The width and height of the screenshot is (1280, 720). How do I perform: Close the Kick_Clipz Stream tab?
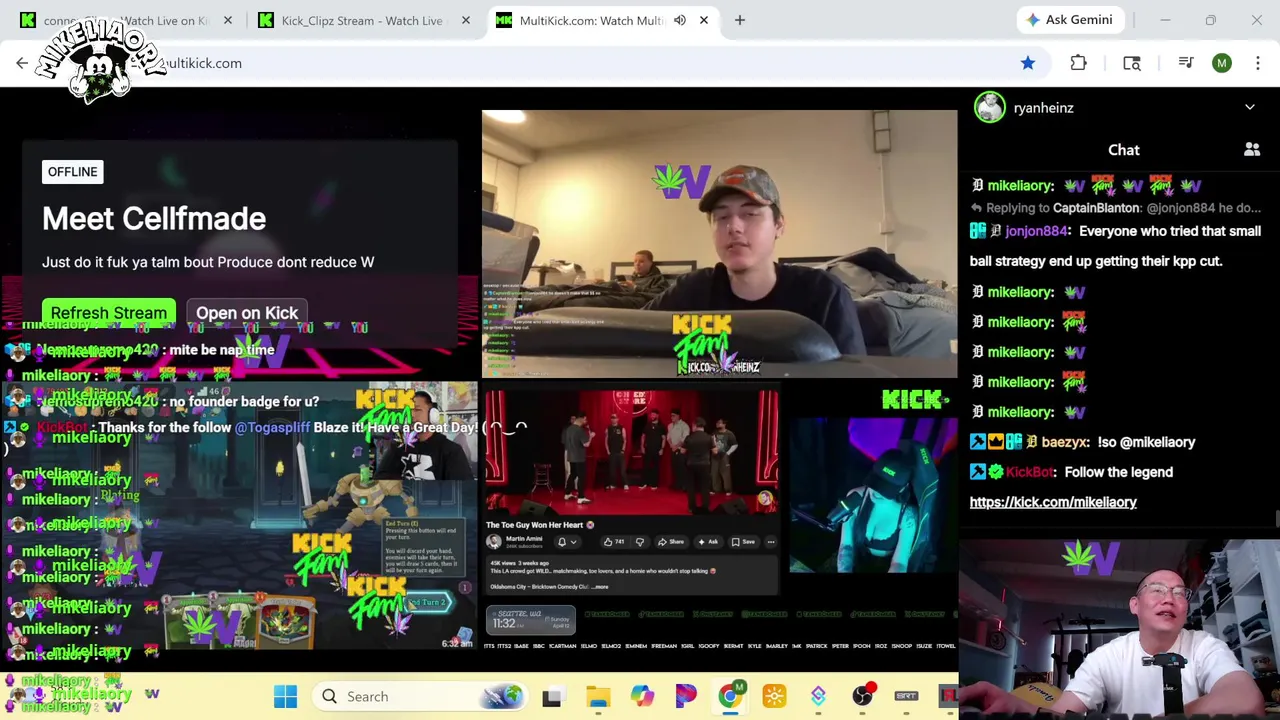coord(466,20)
